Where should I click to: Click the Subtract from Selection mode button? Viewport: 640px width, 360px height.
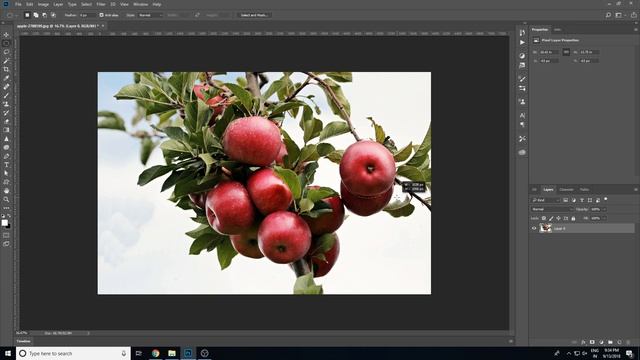[44, 15]
